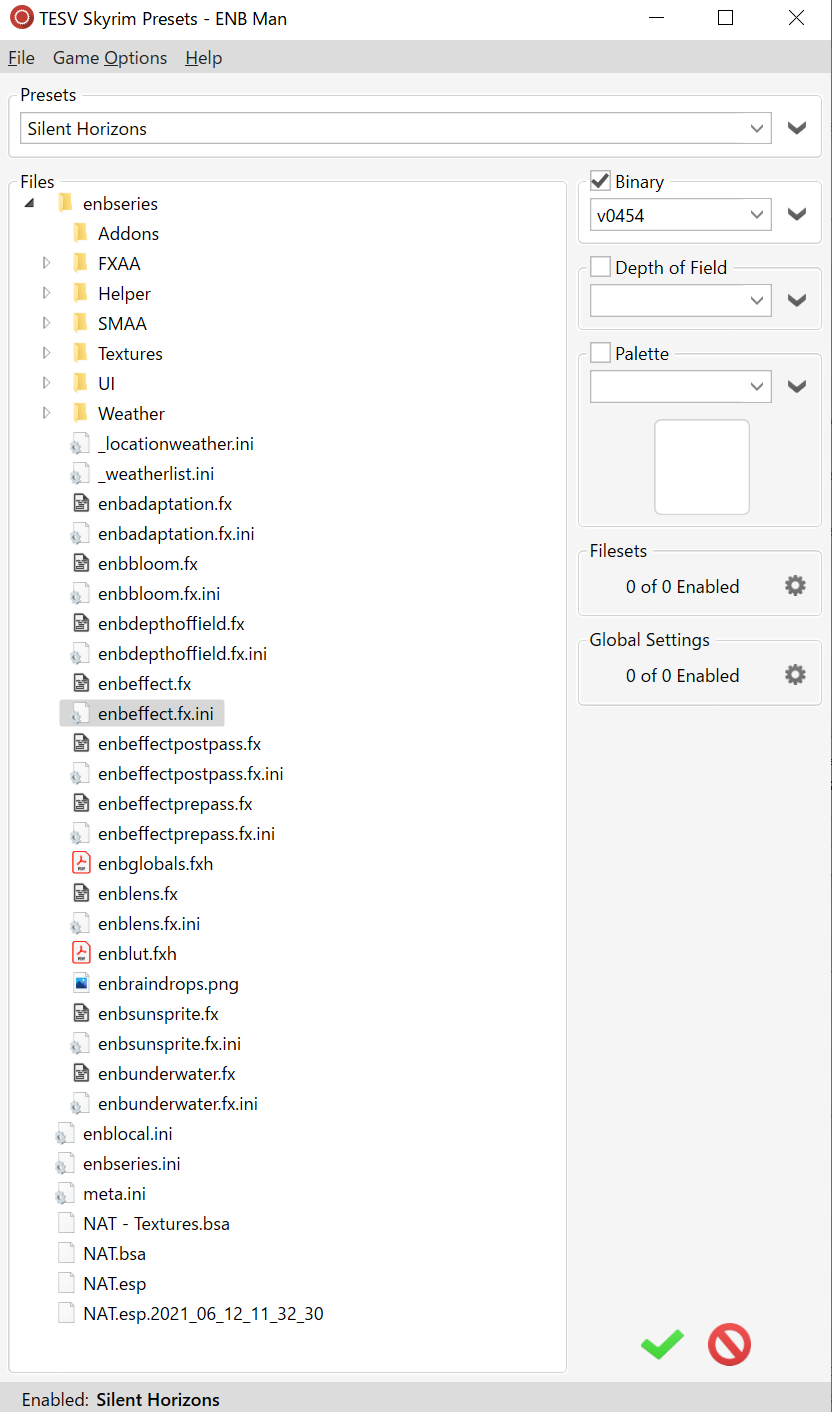Open Filesets settings gear
This screenshot has height=1412, width=833.
(795, 586)
